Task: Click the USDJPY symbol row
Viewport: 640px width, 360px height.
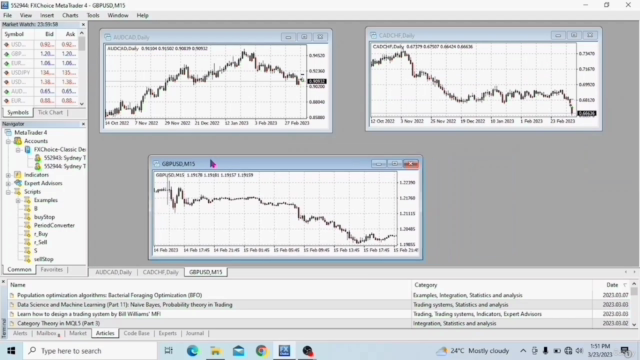Action: pyautogui.click(x=40, y=73)
